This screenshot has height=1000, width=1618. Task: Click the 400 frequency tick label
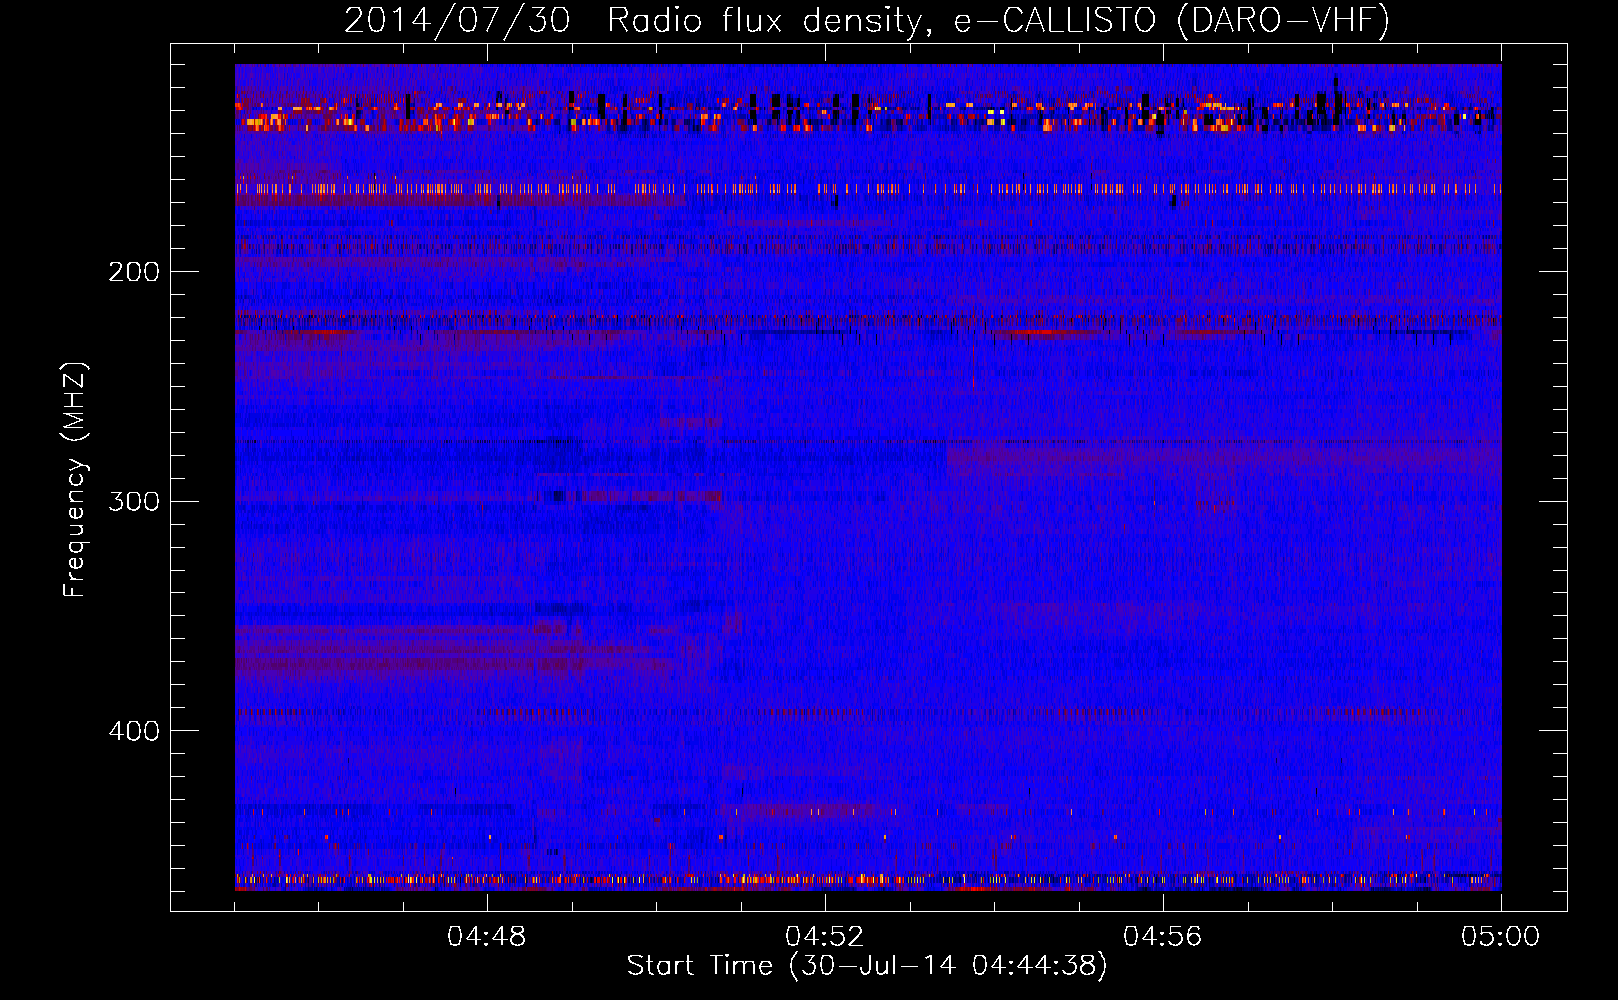click(133, 731)
